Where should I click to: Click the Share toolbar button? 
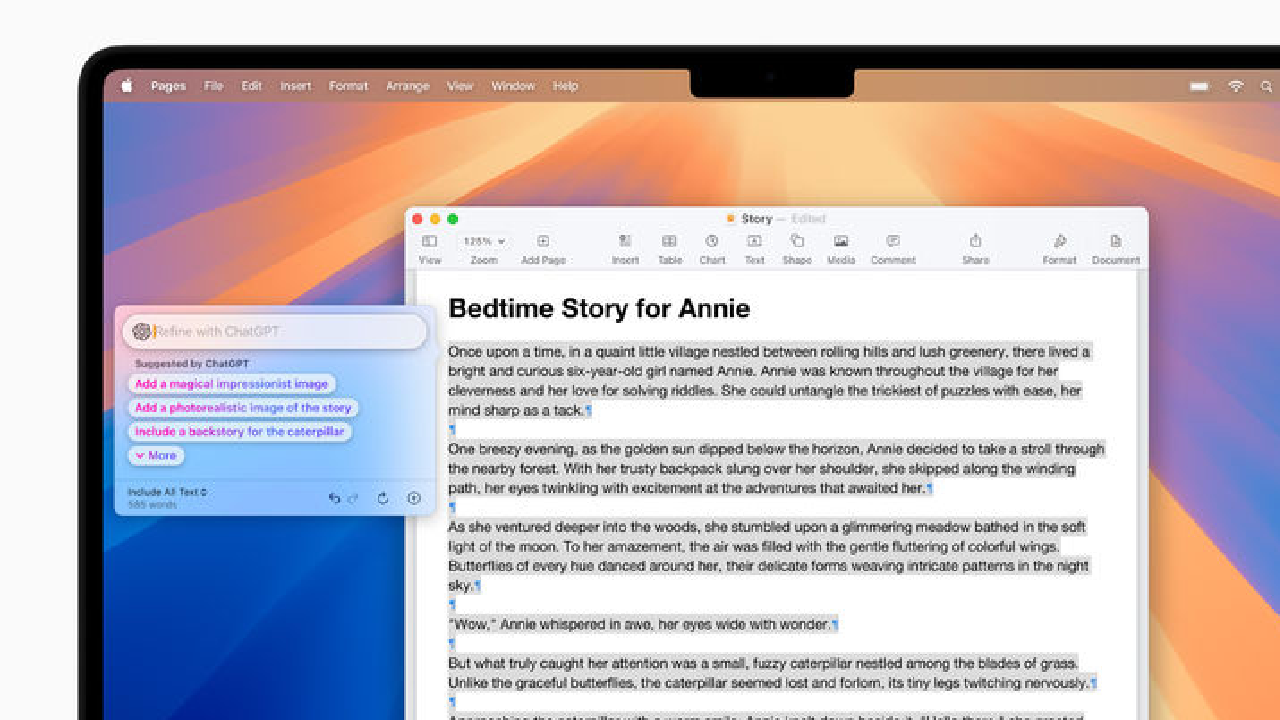pyautogui.click(x=975, y=249)
